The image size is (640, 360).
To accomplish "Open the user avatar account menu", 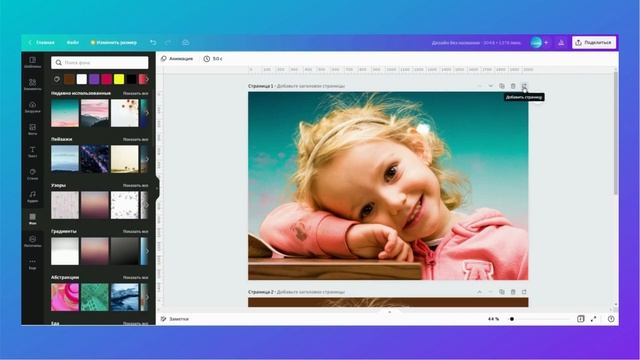I will click(536, 42).
